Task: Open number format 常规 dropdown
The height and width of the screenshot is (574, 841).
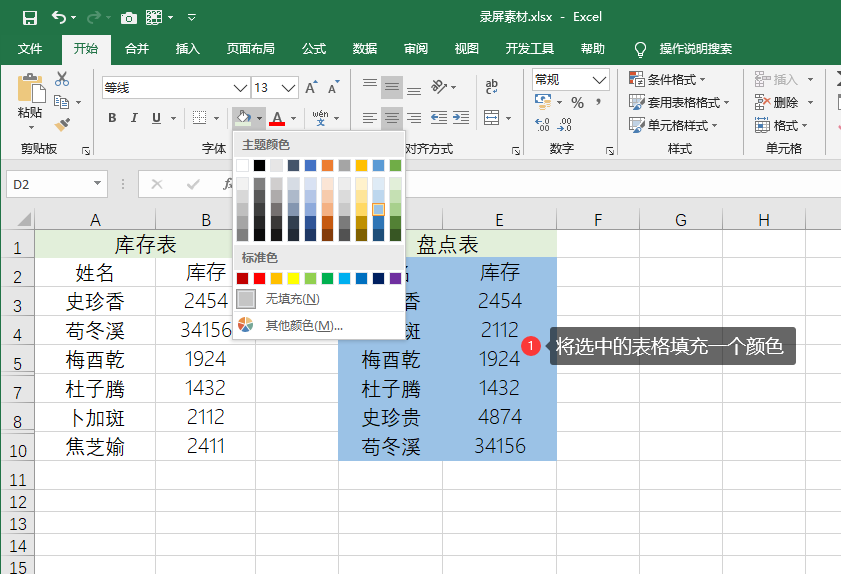Action: [x=599, y=80]
